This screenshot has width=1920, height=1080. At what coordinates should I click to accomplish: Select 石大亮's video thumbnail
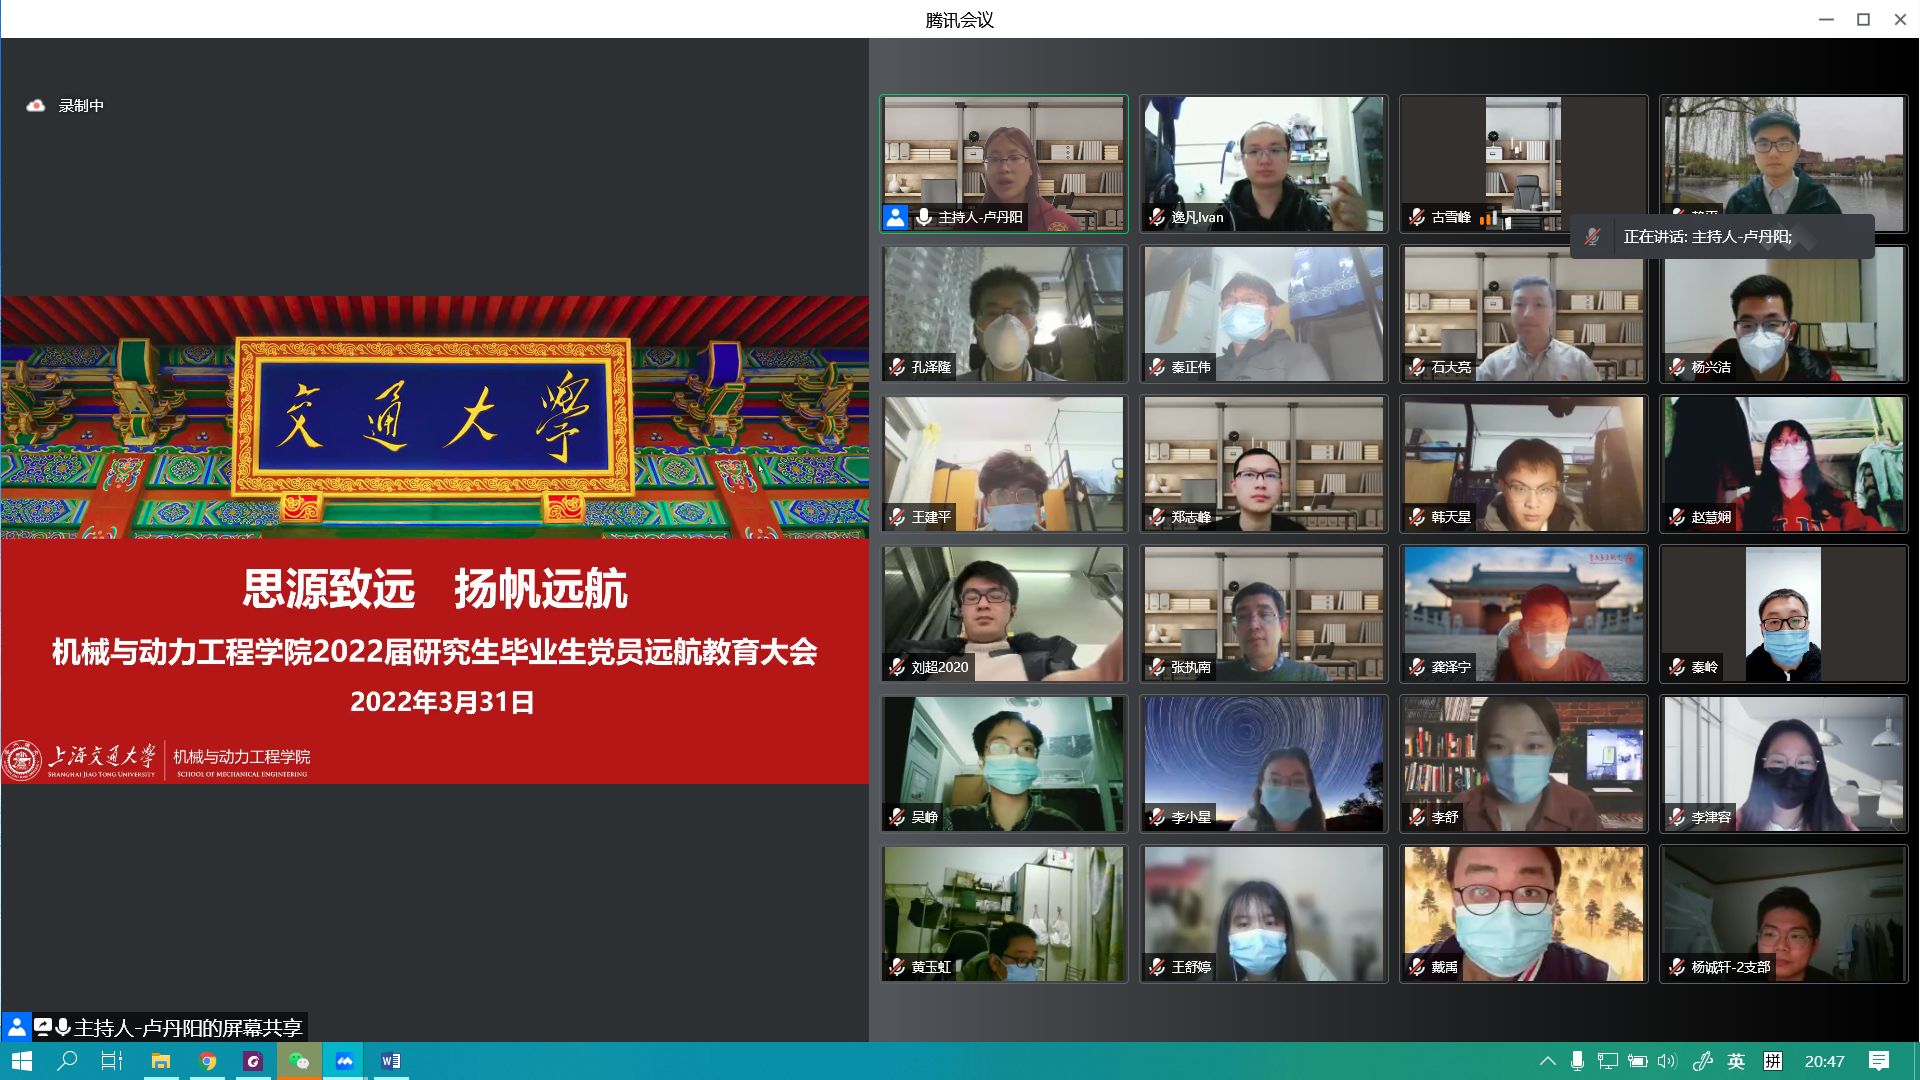tap(1523, 313)
